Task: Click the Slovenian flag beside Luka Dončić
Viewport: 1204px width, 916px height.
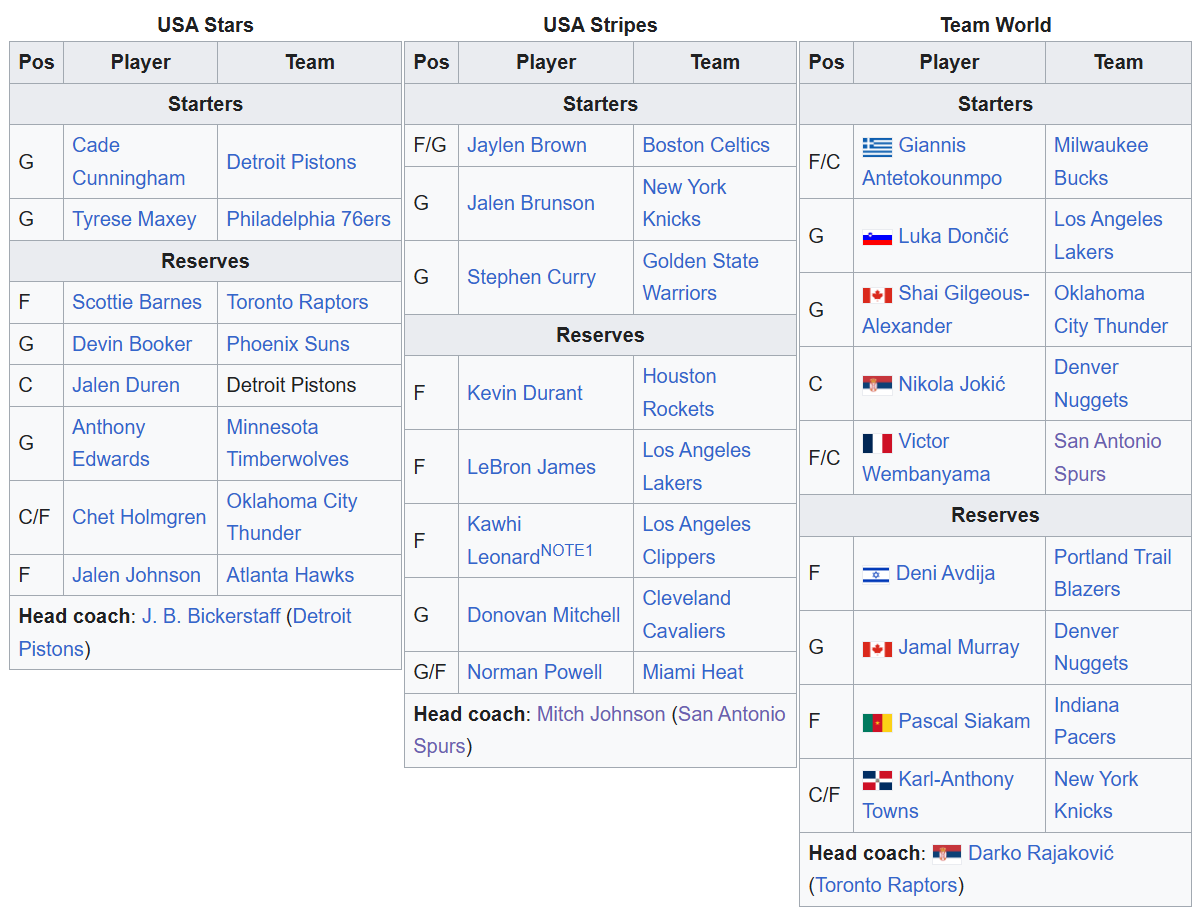Action: 877,237
